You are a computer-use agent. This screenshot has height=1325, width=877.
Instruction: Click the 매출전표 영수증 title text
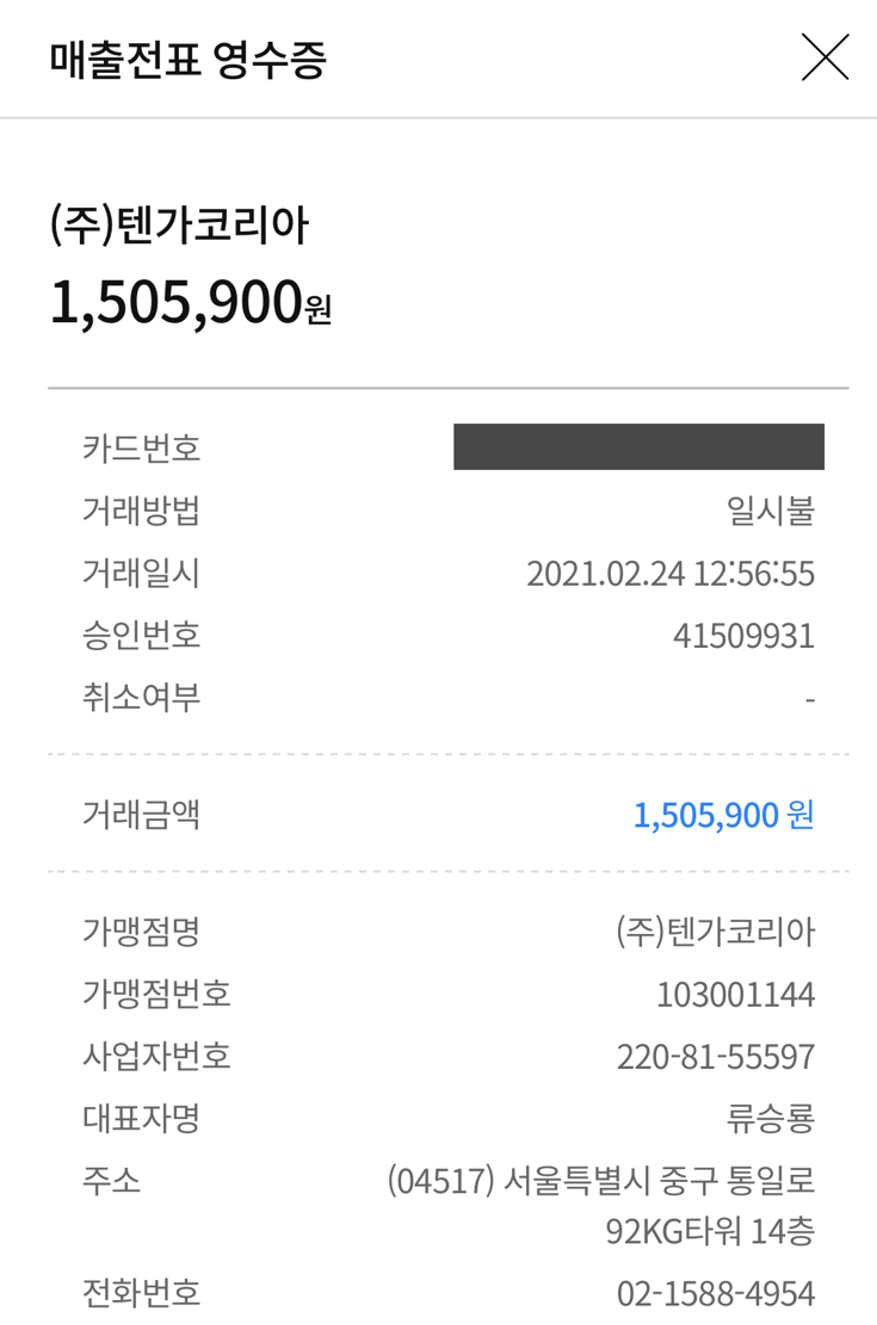188,61
